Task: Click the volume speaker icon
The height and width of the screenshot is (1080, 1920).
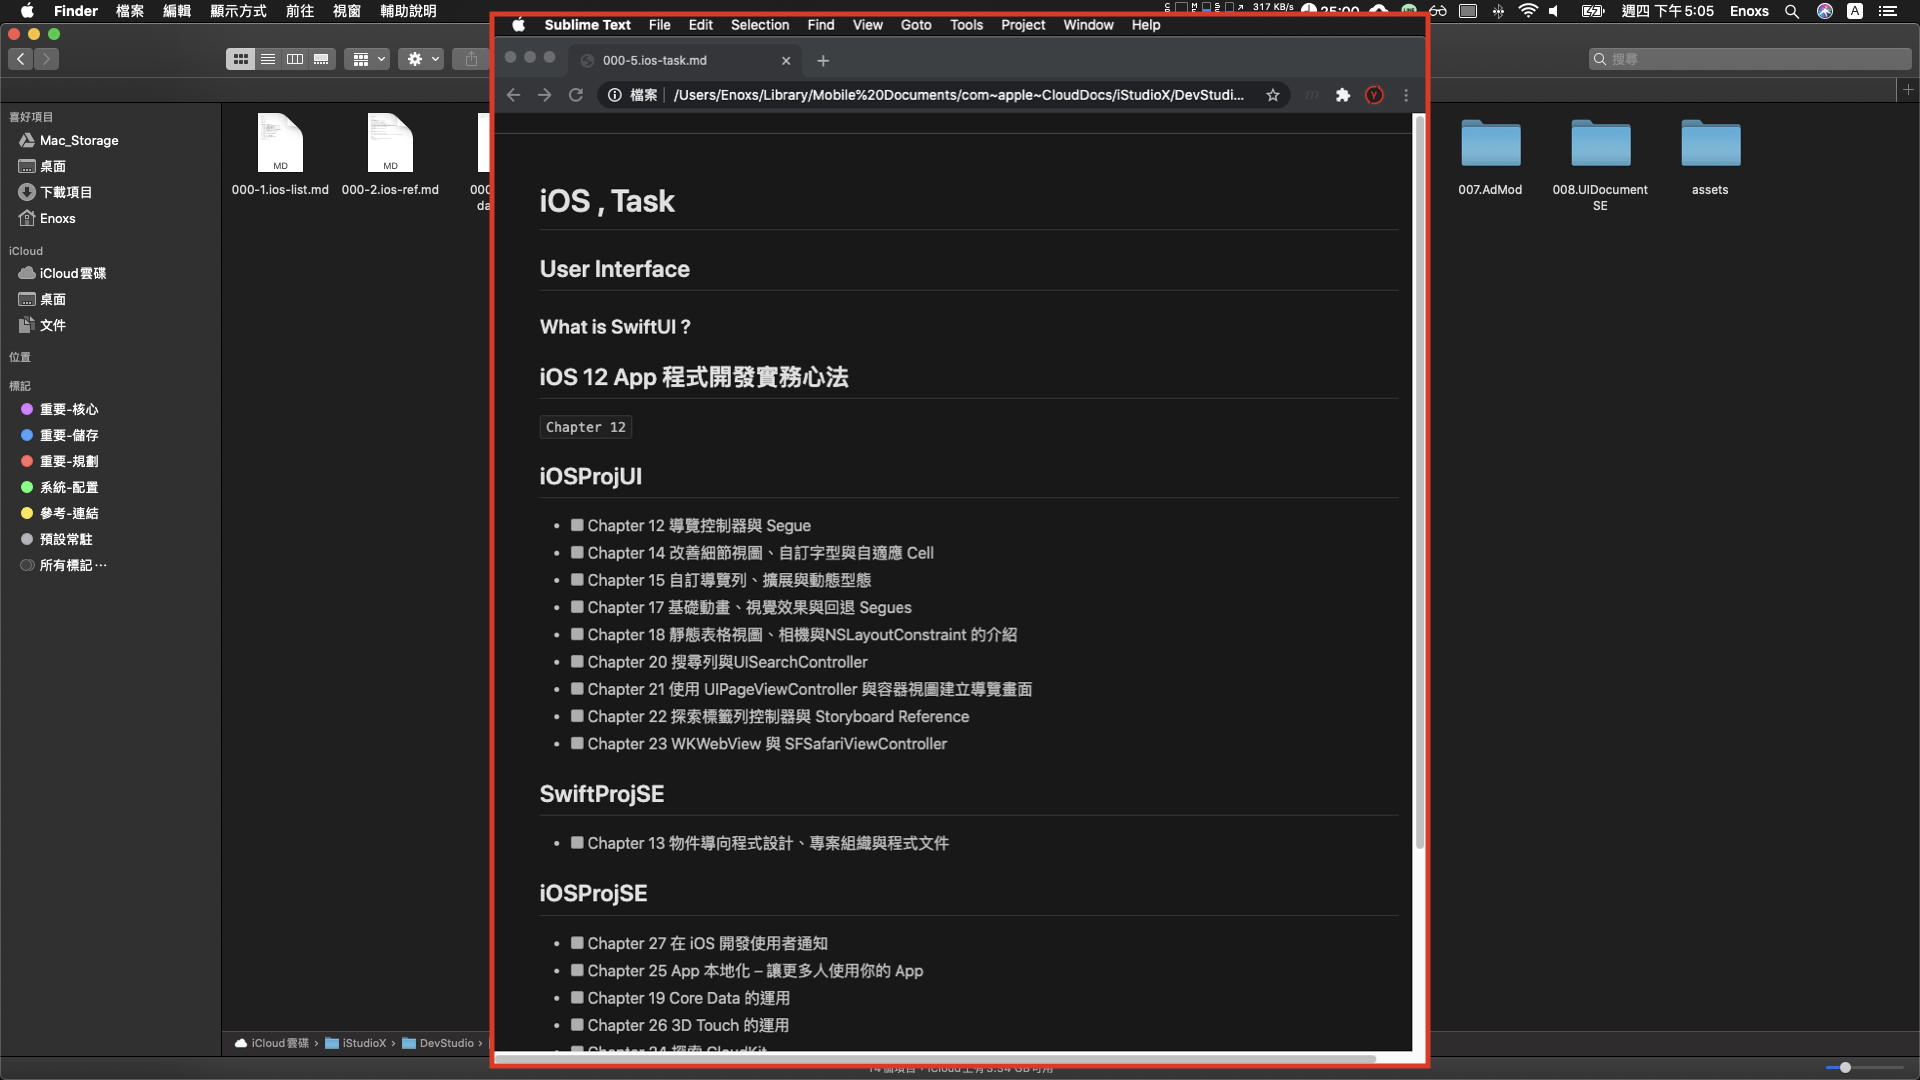Action: pos(1555,11)
